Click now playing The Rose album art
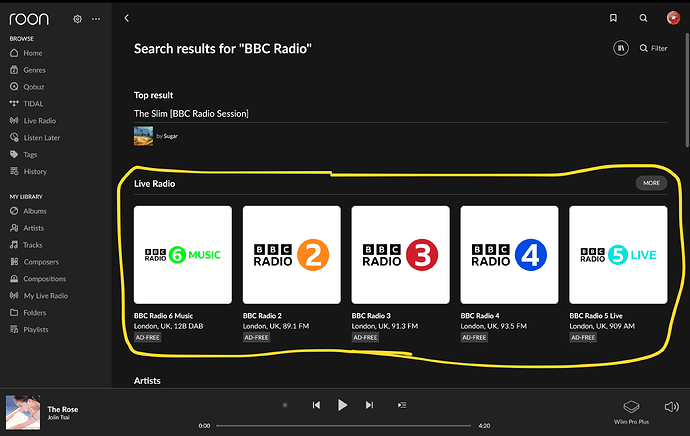 (23, 412)
